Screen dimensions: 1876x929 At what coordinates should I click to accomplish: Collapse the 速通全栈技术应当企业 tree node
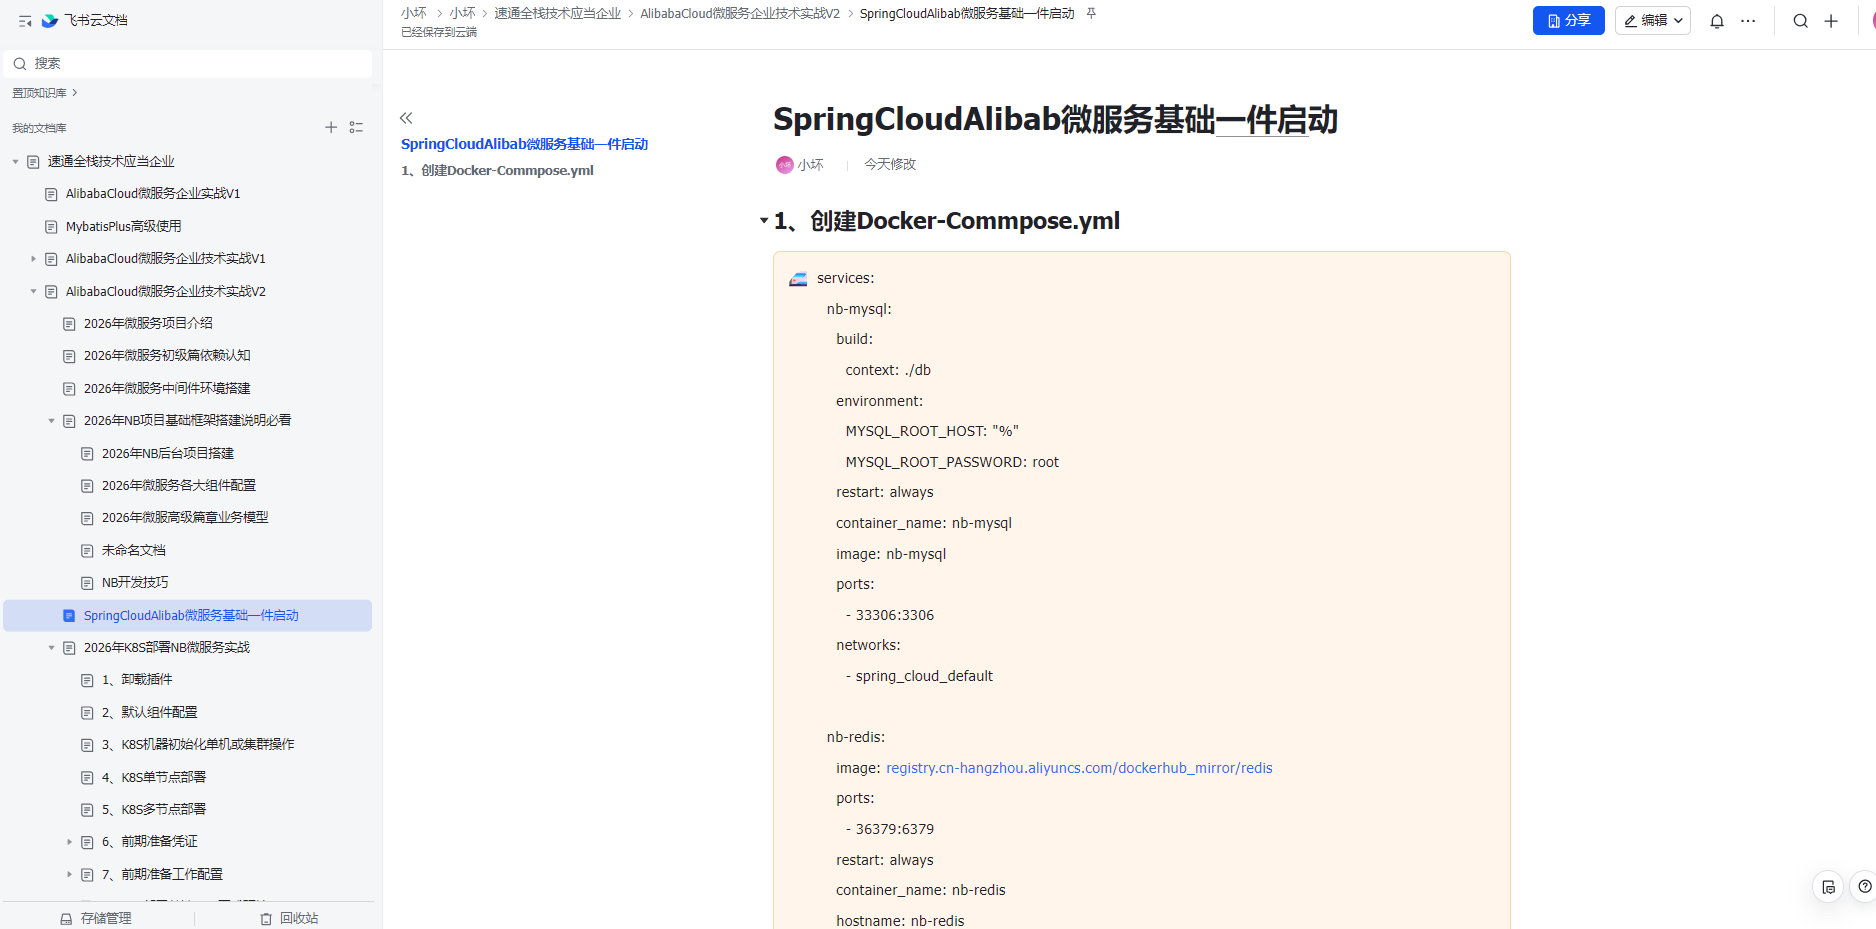tap(16, 162)
